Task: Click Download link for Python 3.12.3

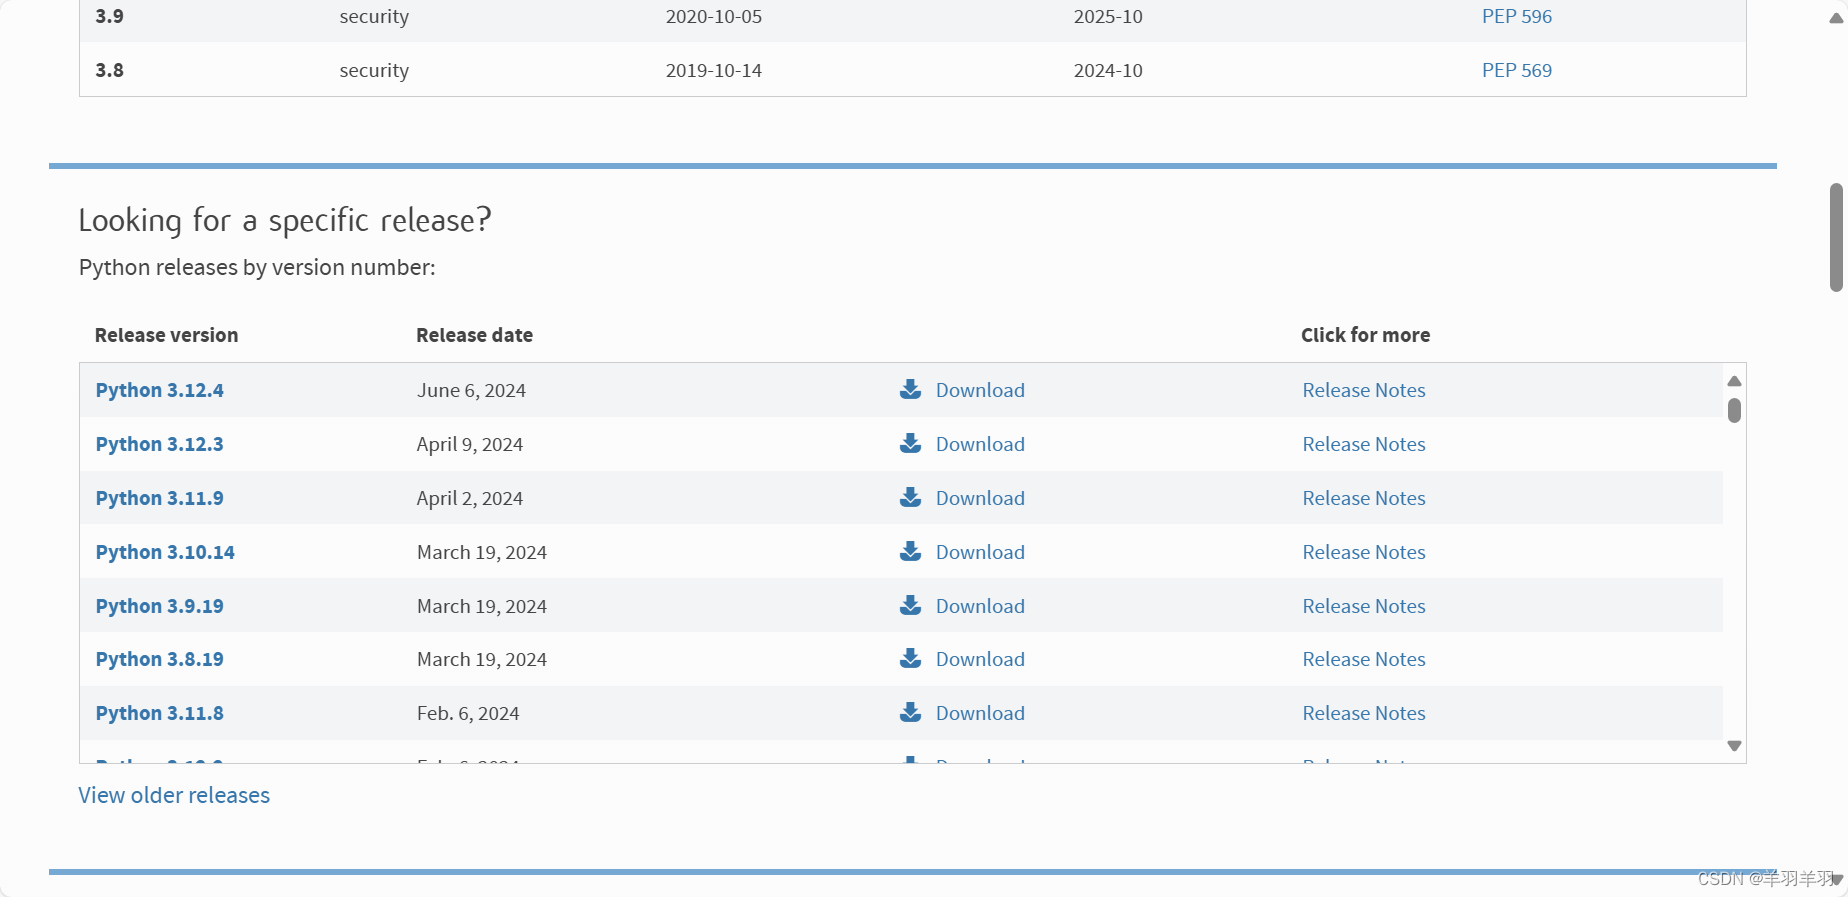Action: [x=980, y=444]
